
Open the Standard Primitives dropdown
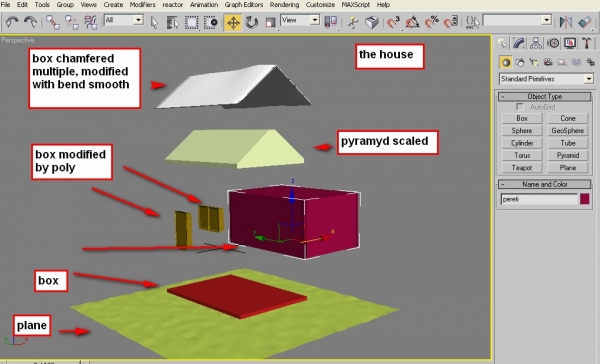(546, 79)
